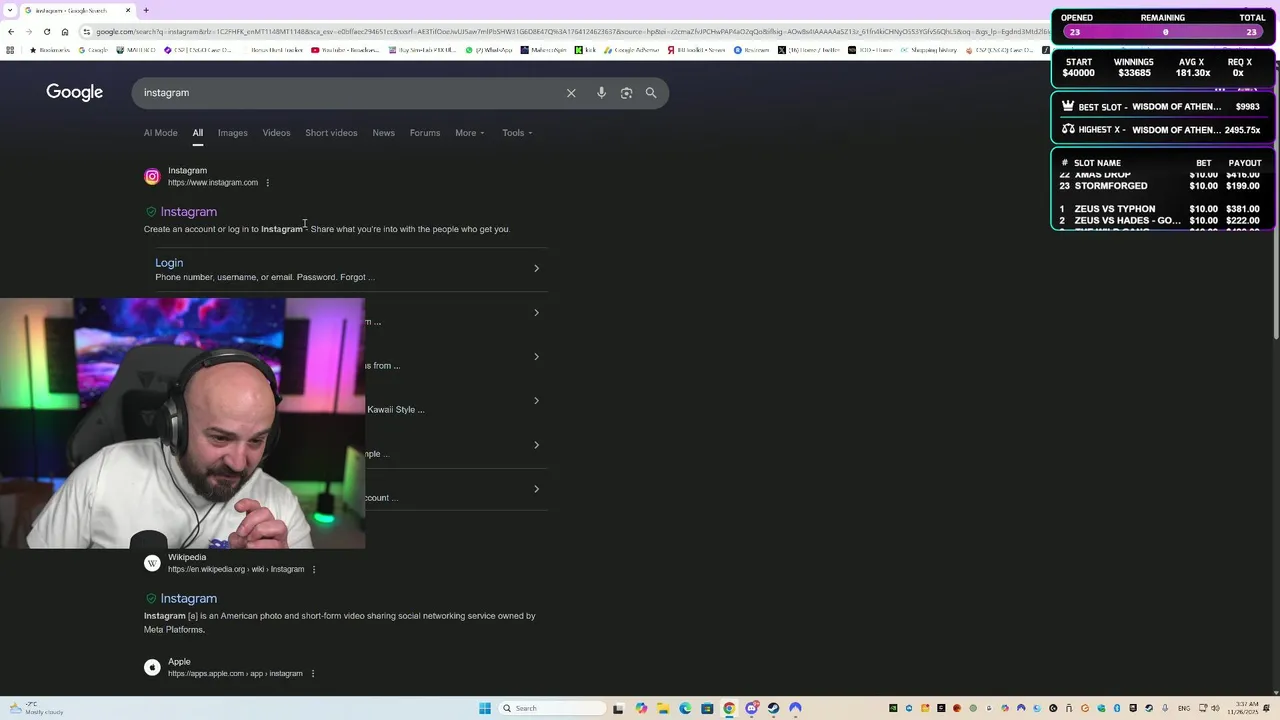Click the streamer webcam overlay
The height and width of the screenshot is (720, 1280).
182,423
